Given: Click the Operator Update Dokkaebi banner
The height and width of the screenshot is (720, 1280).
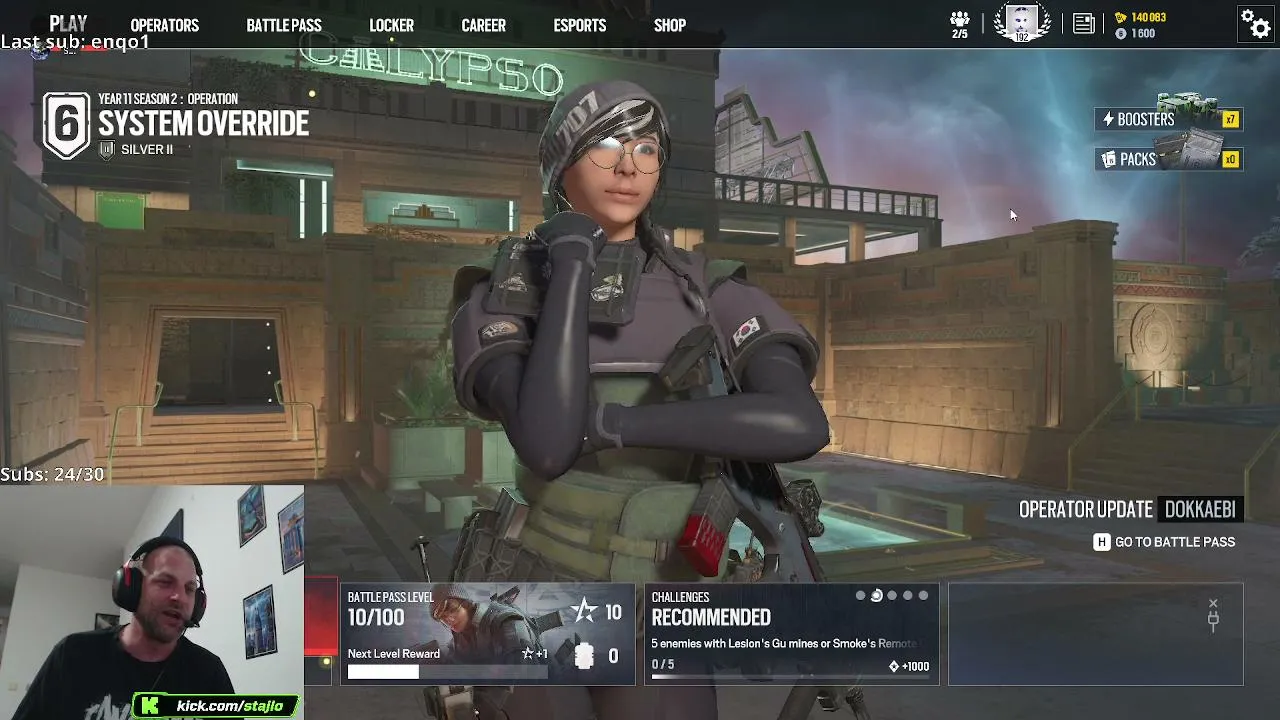Looking at the screenshot, I should pos(1131,510).
